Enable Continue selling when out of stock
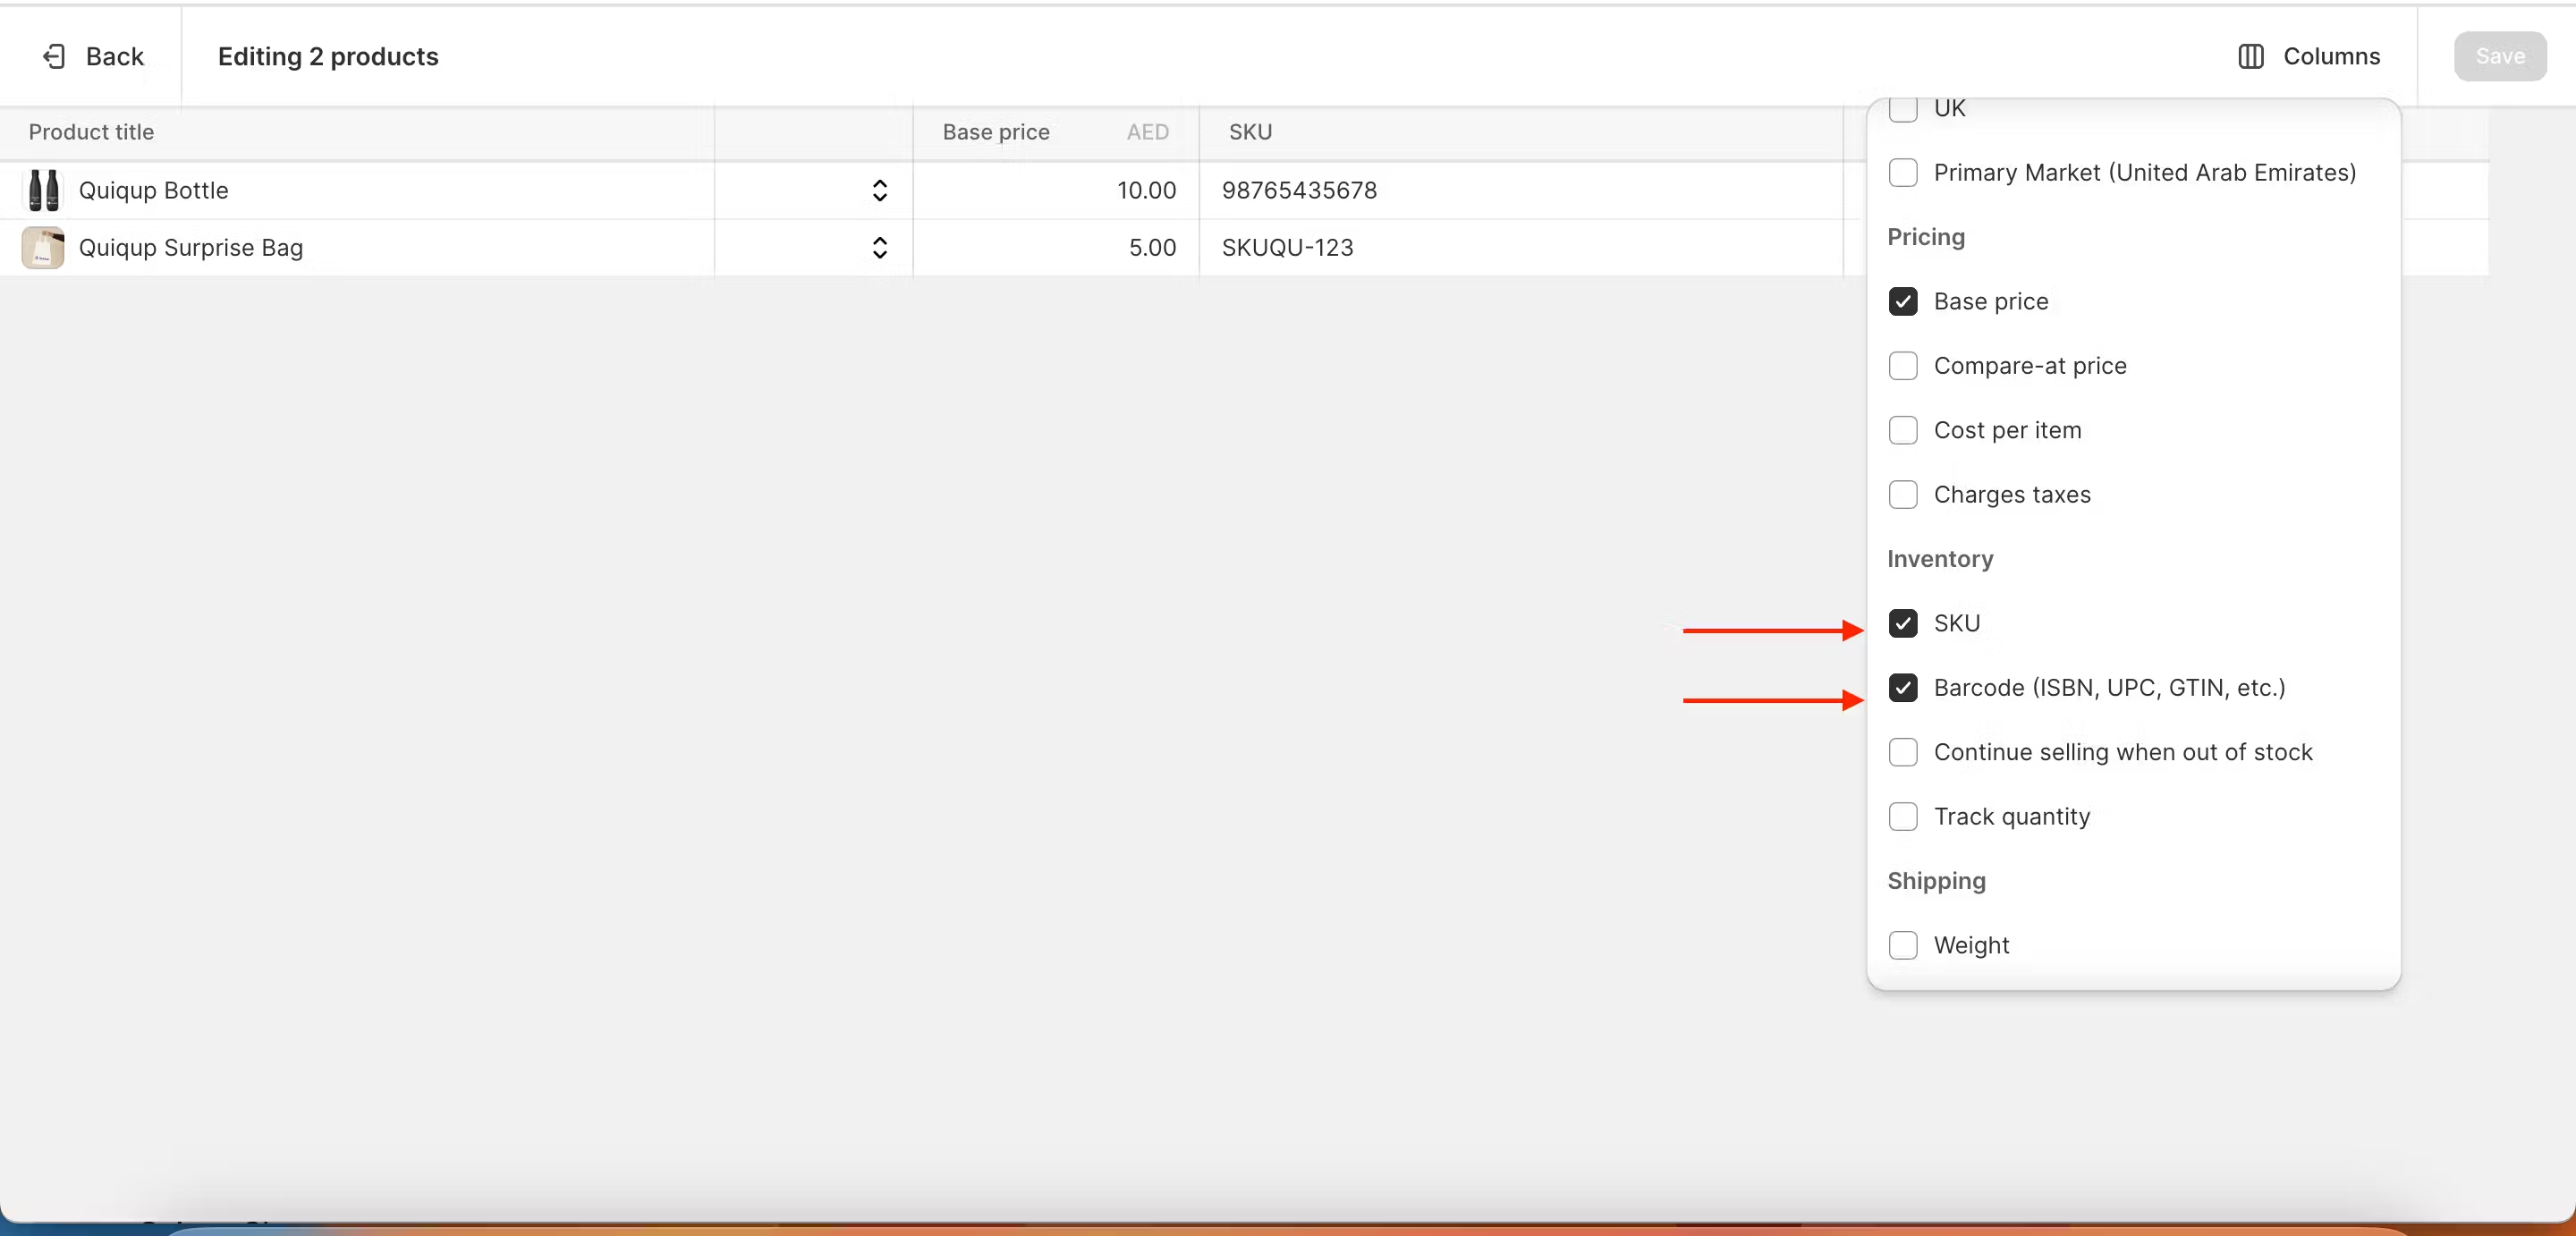This screenshot has height=1236, width=2576. 1902,752
